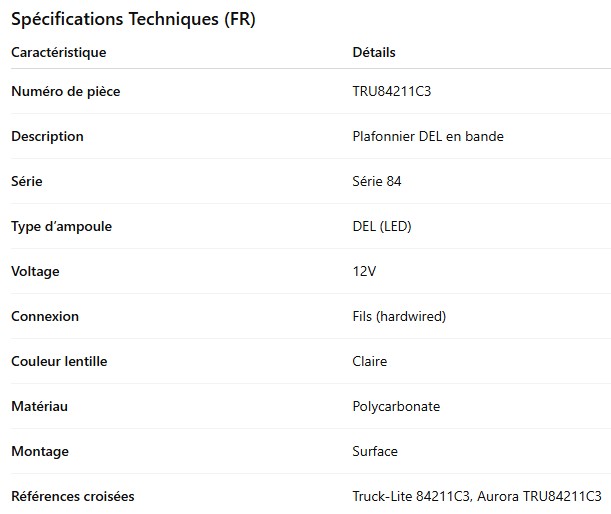
Task: Click the part number value TRU84211C3
Action: [392, 92]
